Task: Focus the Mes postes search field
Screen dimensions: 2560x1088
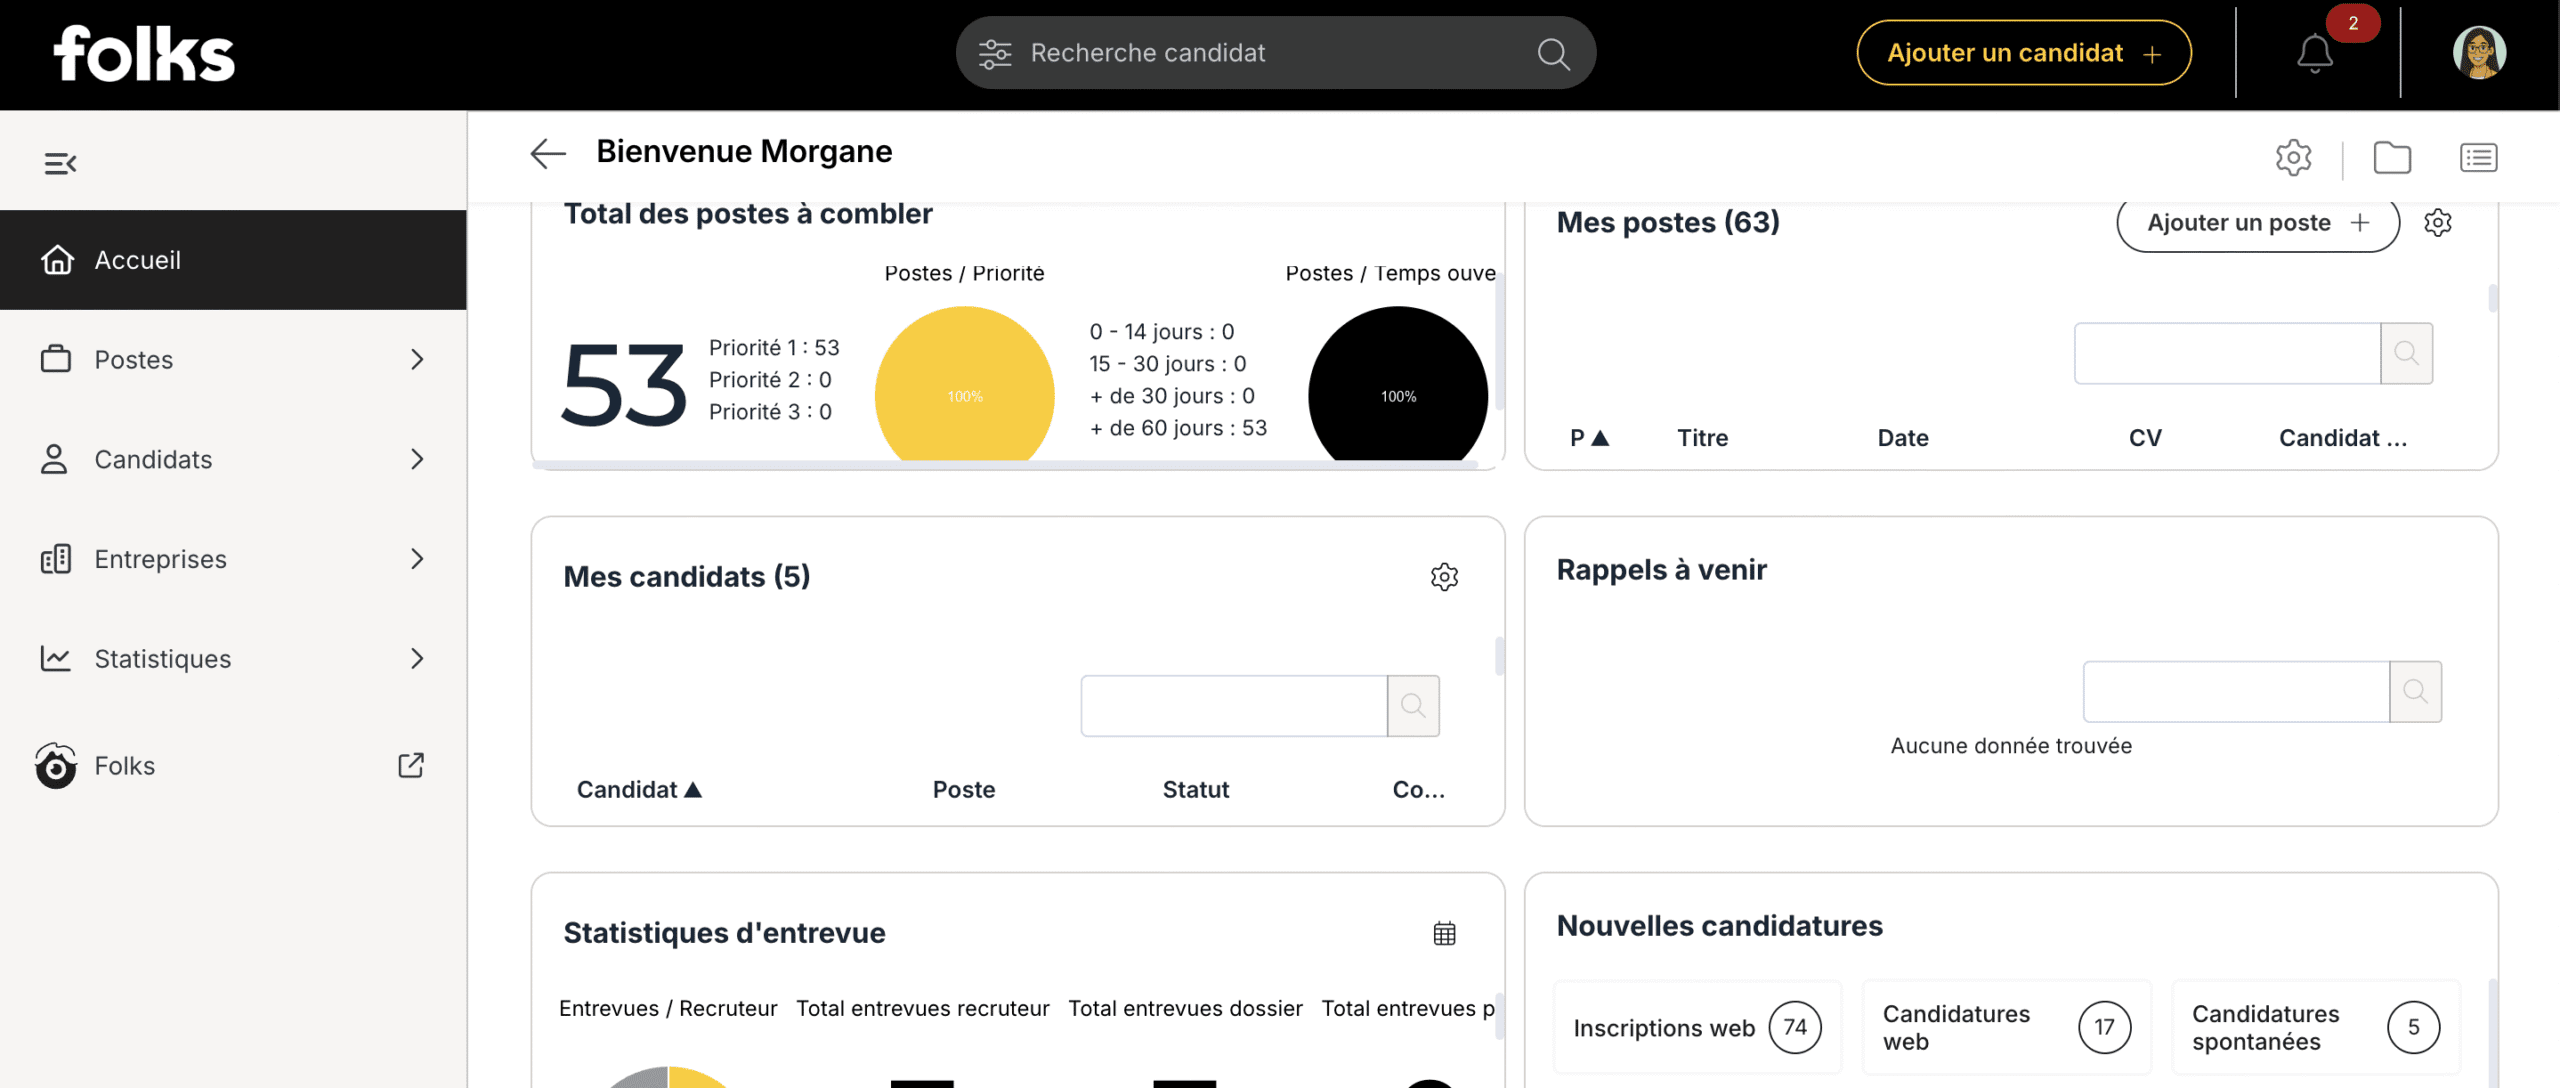Action: 2227,353
